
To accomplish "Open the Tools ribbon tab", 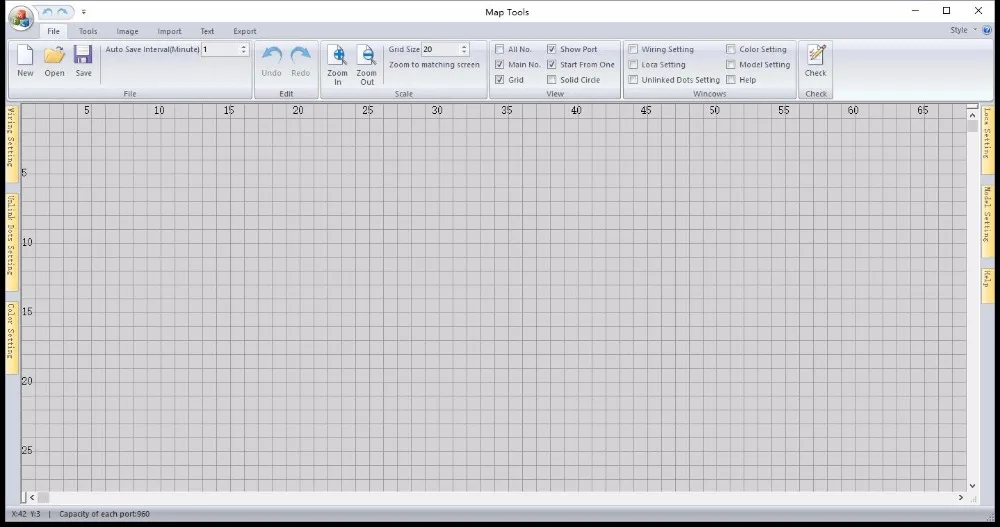I will [88, 31].
